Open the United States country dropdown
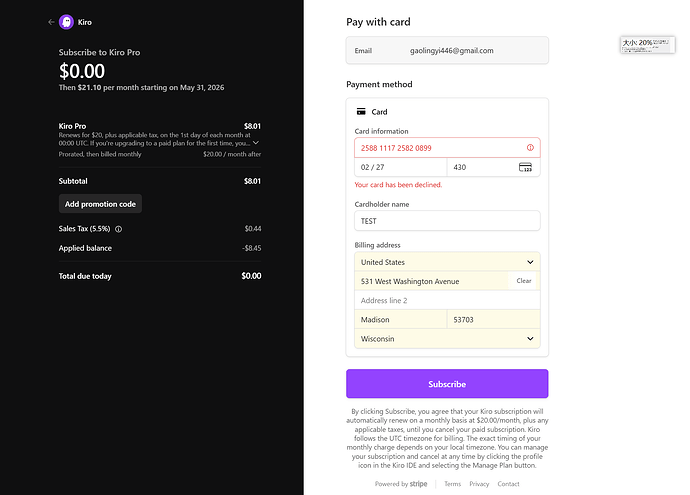 pyautogui.click(x=447, y=262)
